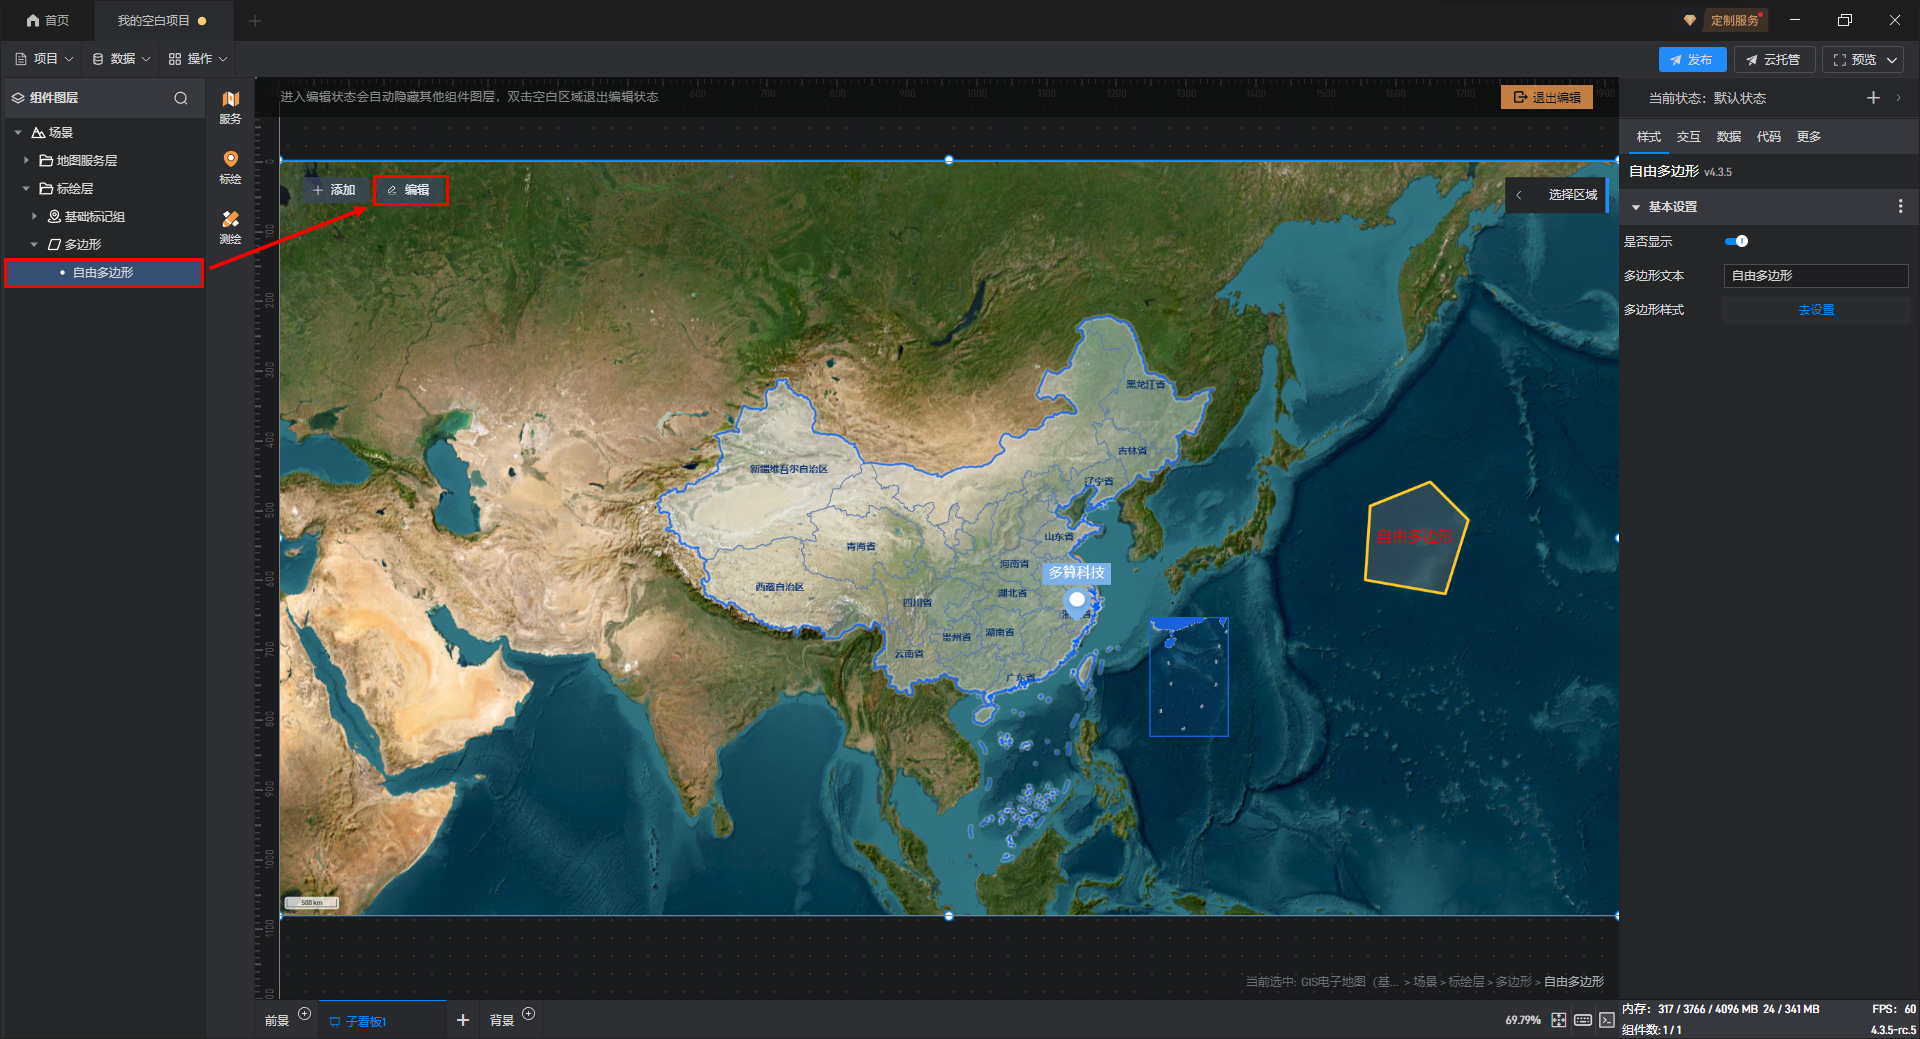The width and height of the screenshot is (1920, 1039).
Task: Select the 自由多边形 layer tree item
Action: click(x=104, y=273)
